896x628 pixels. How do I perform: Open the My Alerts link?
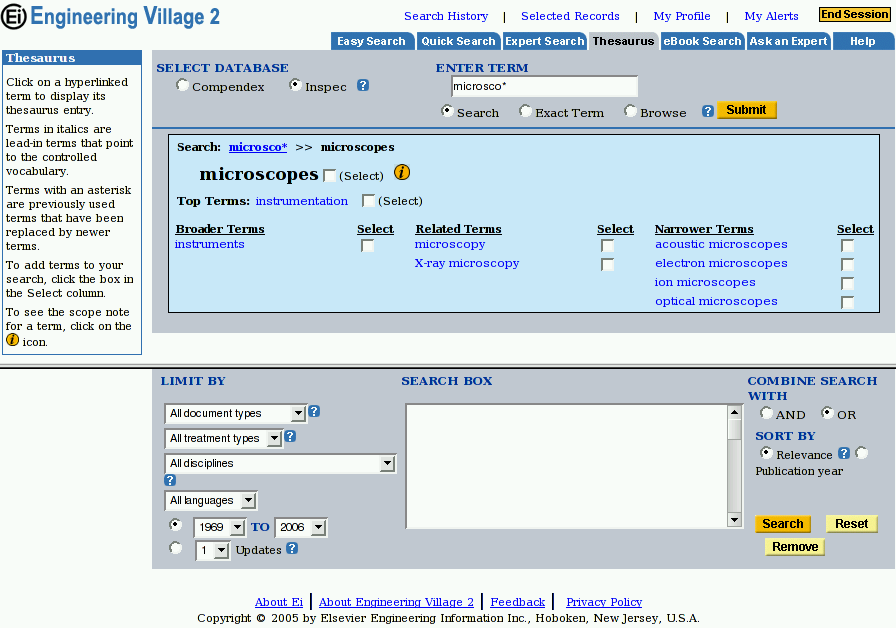click(x=771, y=16)
